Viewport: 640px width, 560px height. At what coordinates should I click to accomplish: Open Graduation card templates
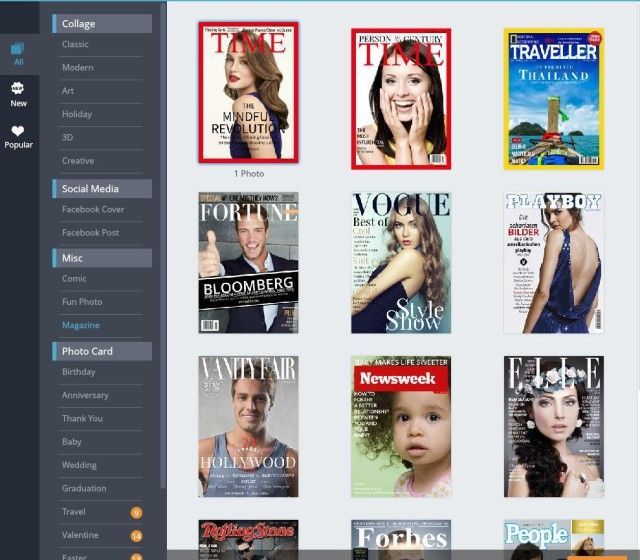(x=84, y=488)
